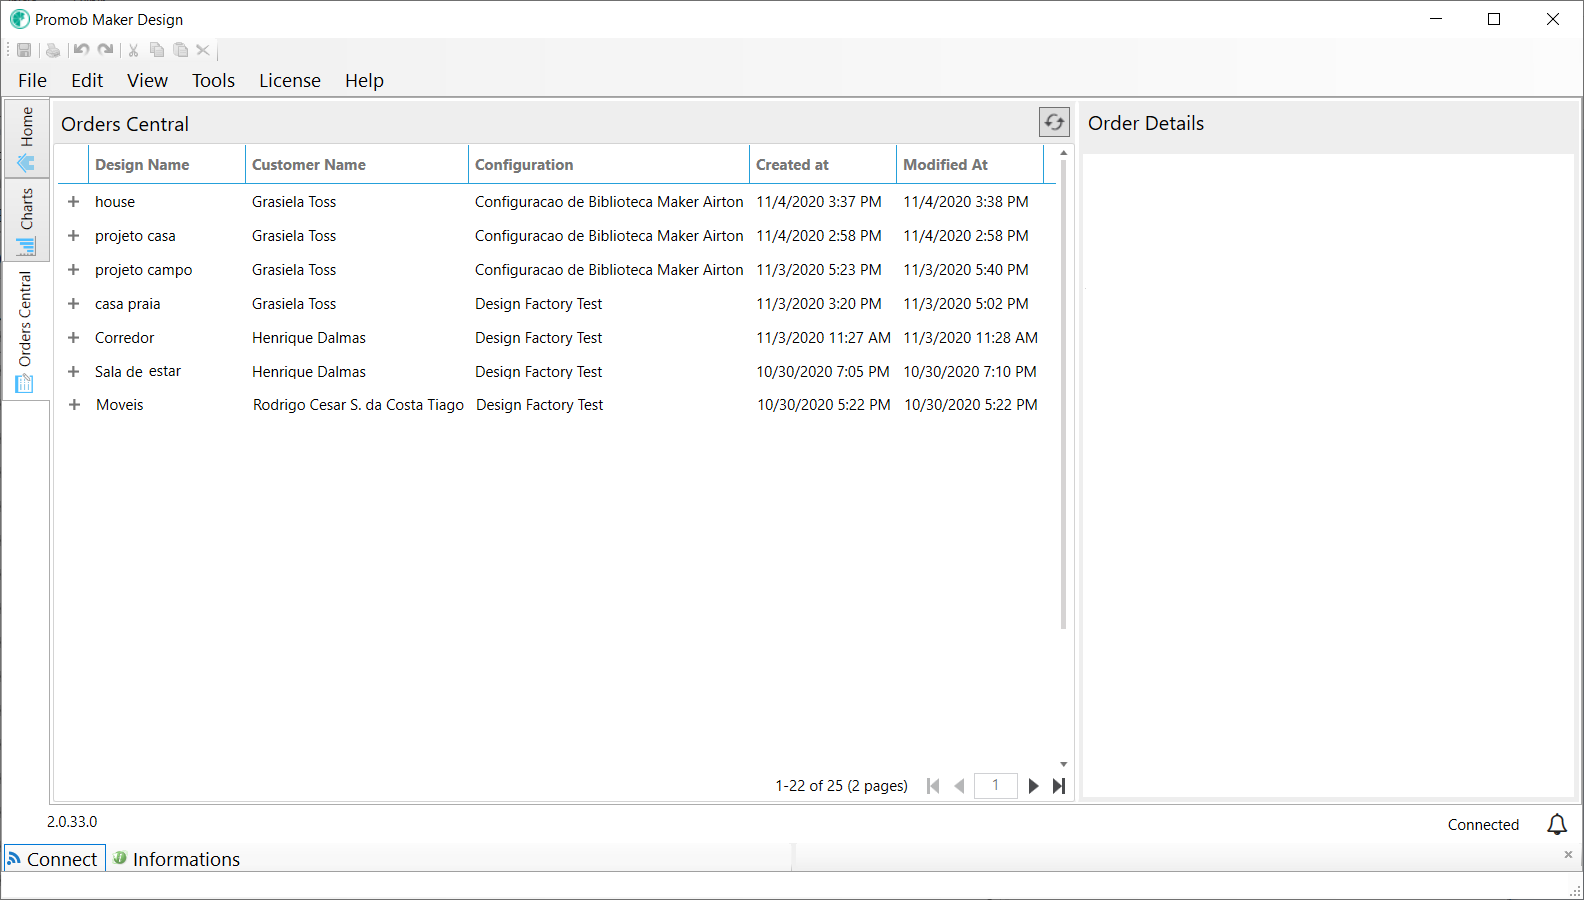
Task: Sort by the Customer Name column header
Action: coord(357,165)
